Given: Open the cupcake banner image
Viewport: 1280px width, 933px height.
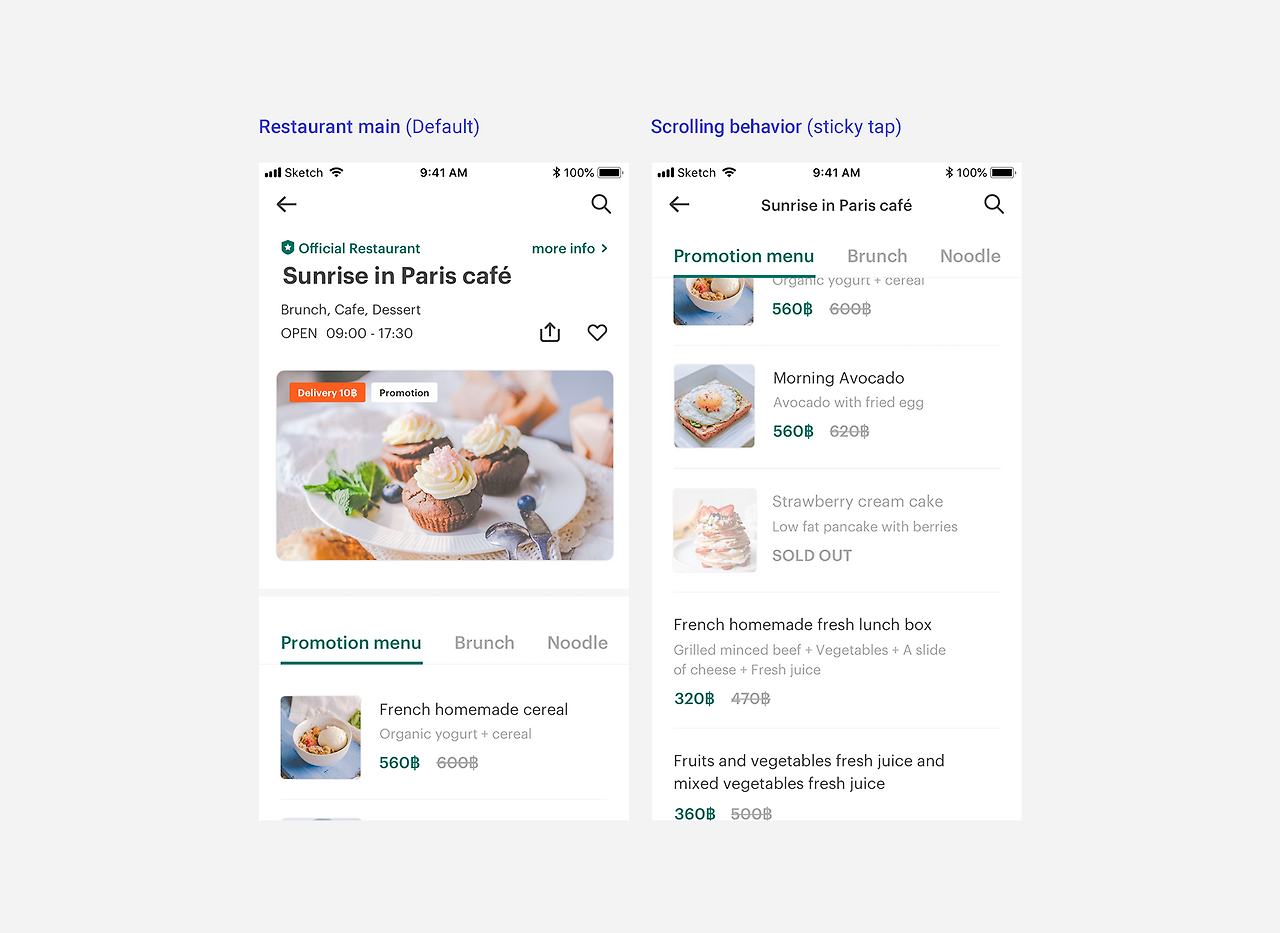Looking at the screenshot, I should 445,465.
